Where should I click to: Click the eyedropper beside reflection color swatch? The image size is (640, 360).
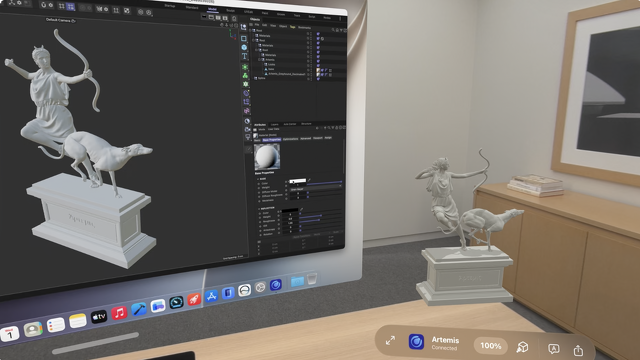coord(302,209)
